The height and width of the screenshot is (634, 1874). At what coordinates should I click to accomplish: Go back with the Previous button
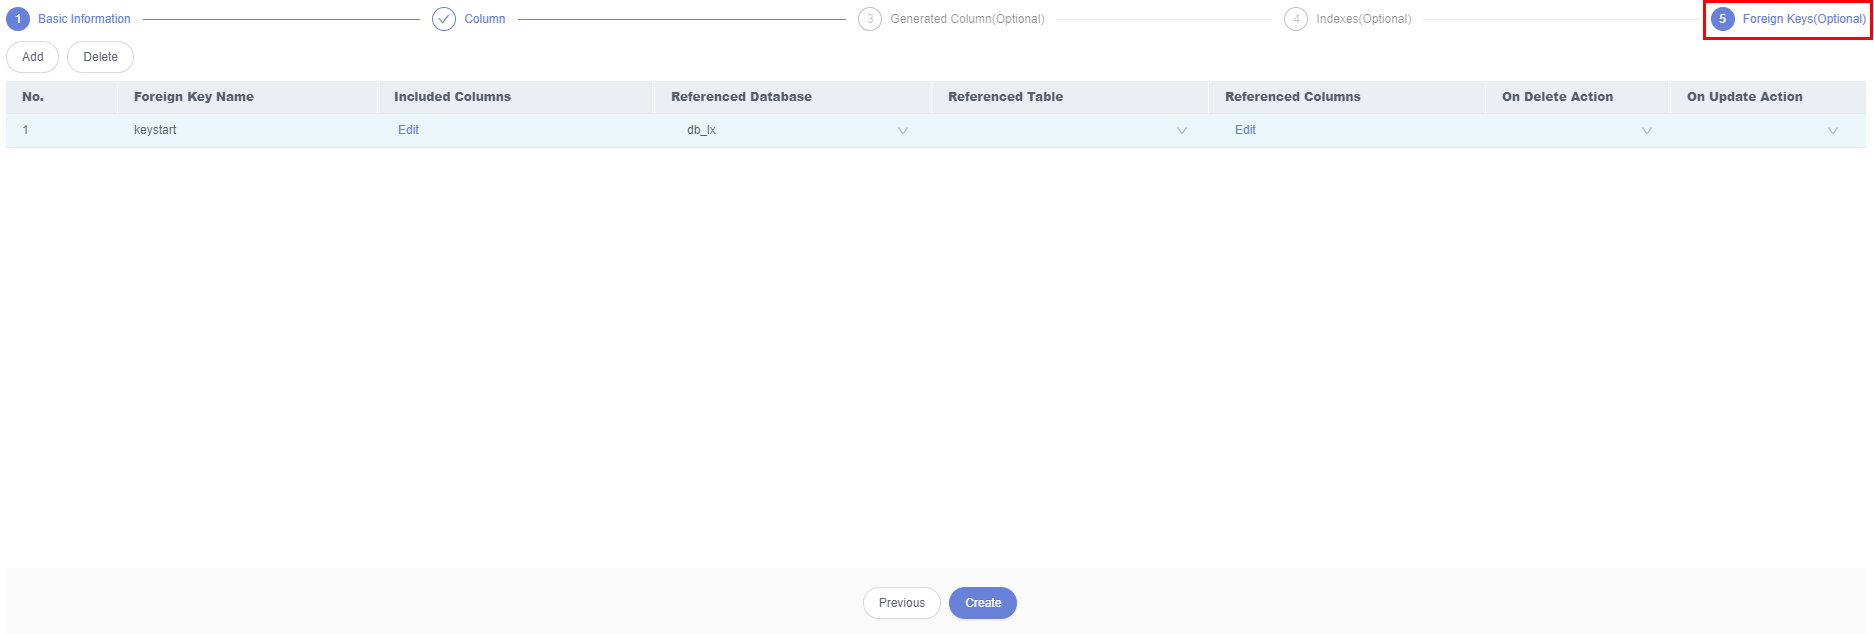(x=902, y=603)
